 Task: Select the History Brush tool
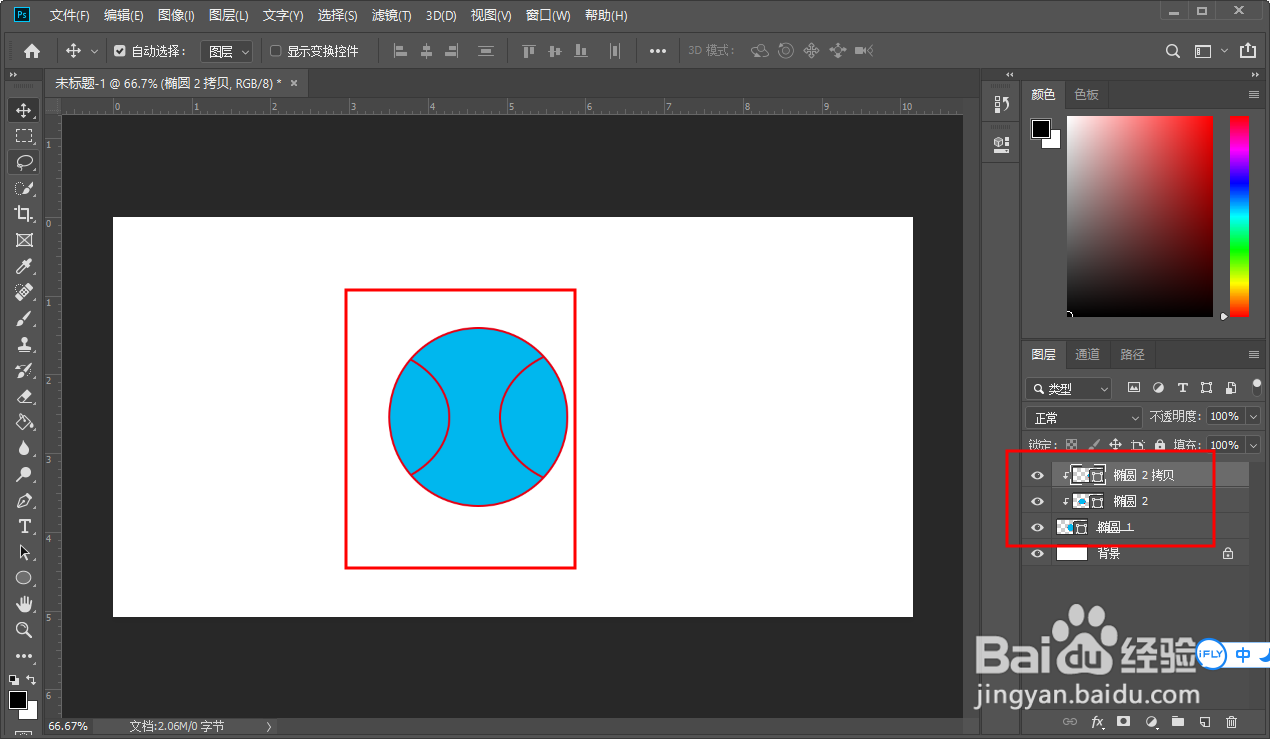(24, 370)
